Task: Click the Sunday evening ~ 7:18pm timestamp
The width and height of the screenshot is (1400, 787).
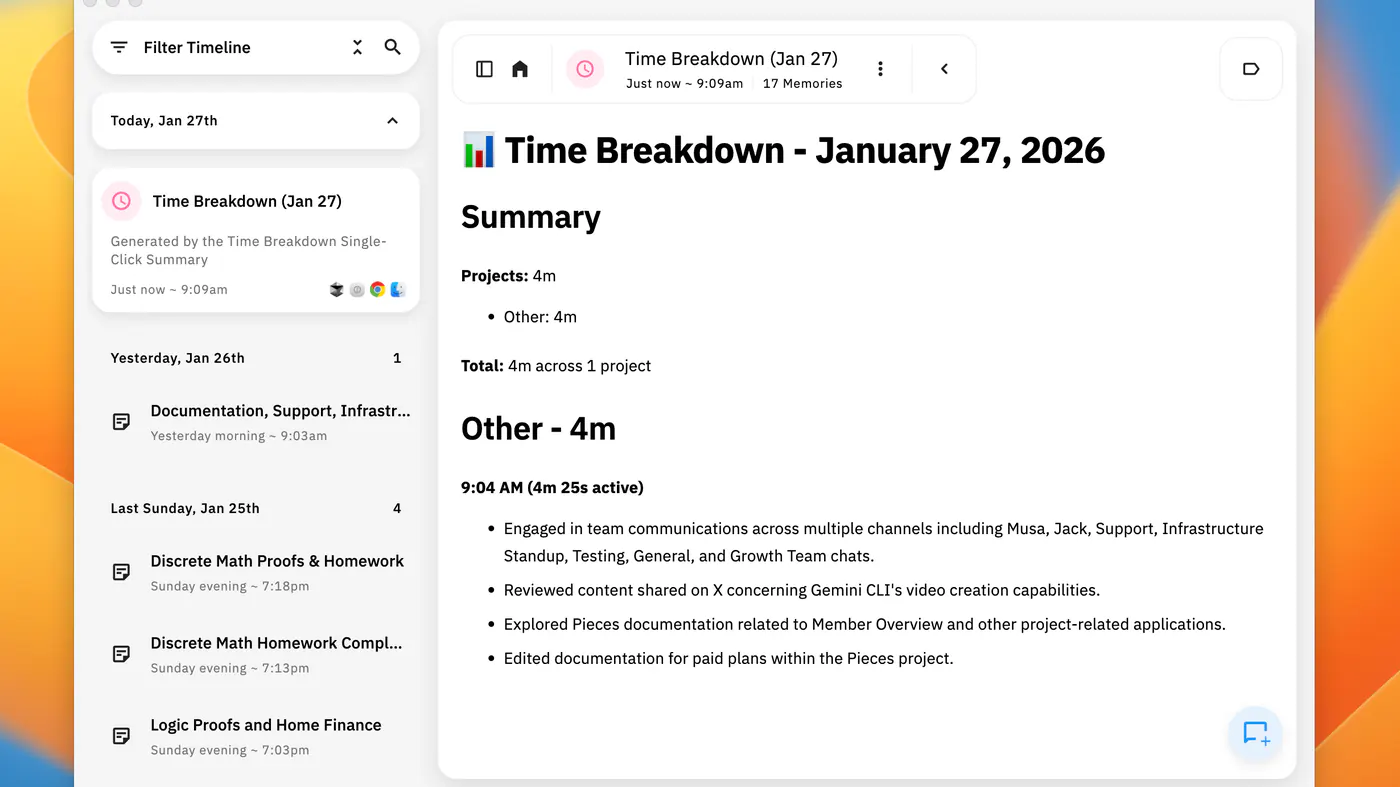Action: [x=230, y=586]
